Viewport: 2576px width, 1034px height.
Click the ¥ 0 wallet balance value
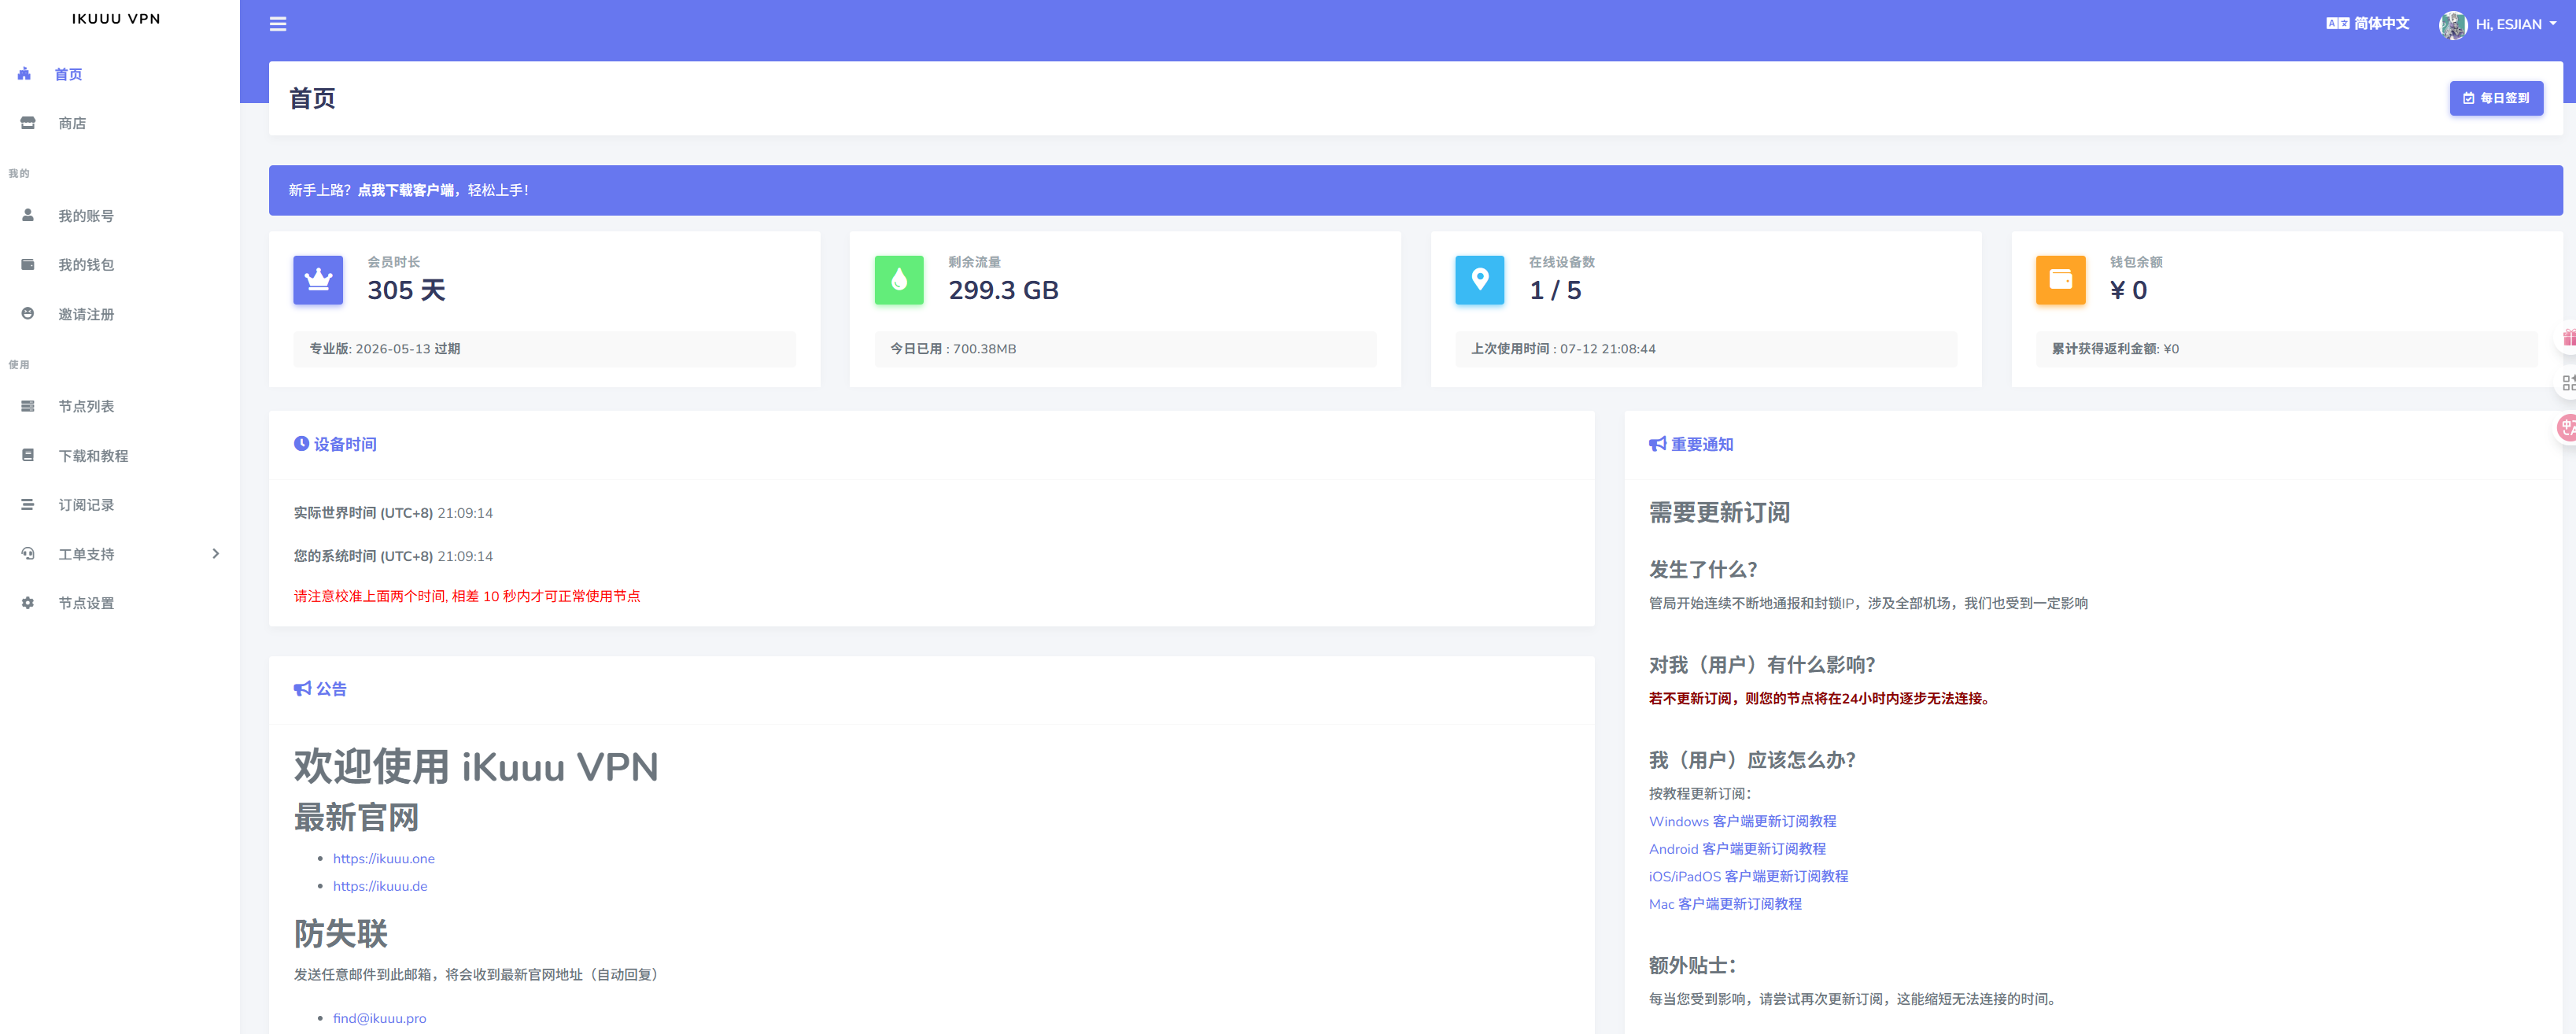click(x=2128, y=290)
